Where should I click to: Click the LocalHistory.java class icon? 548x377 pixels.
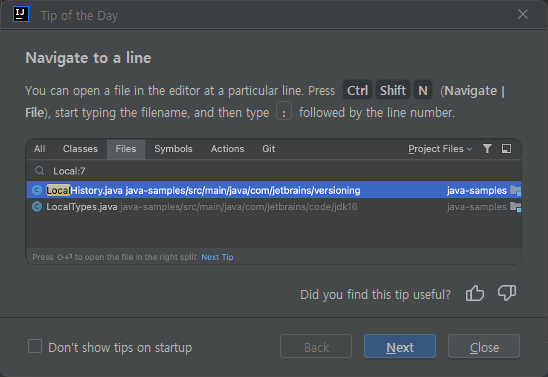click(37, 190)
